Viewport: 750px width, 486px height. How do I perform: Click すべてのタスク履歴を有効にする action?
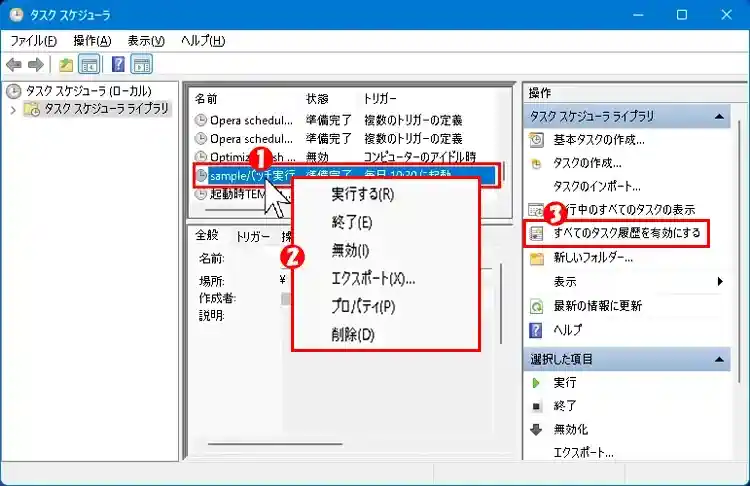click(627, 233)
